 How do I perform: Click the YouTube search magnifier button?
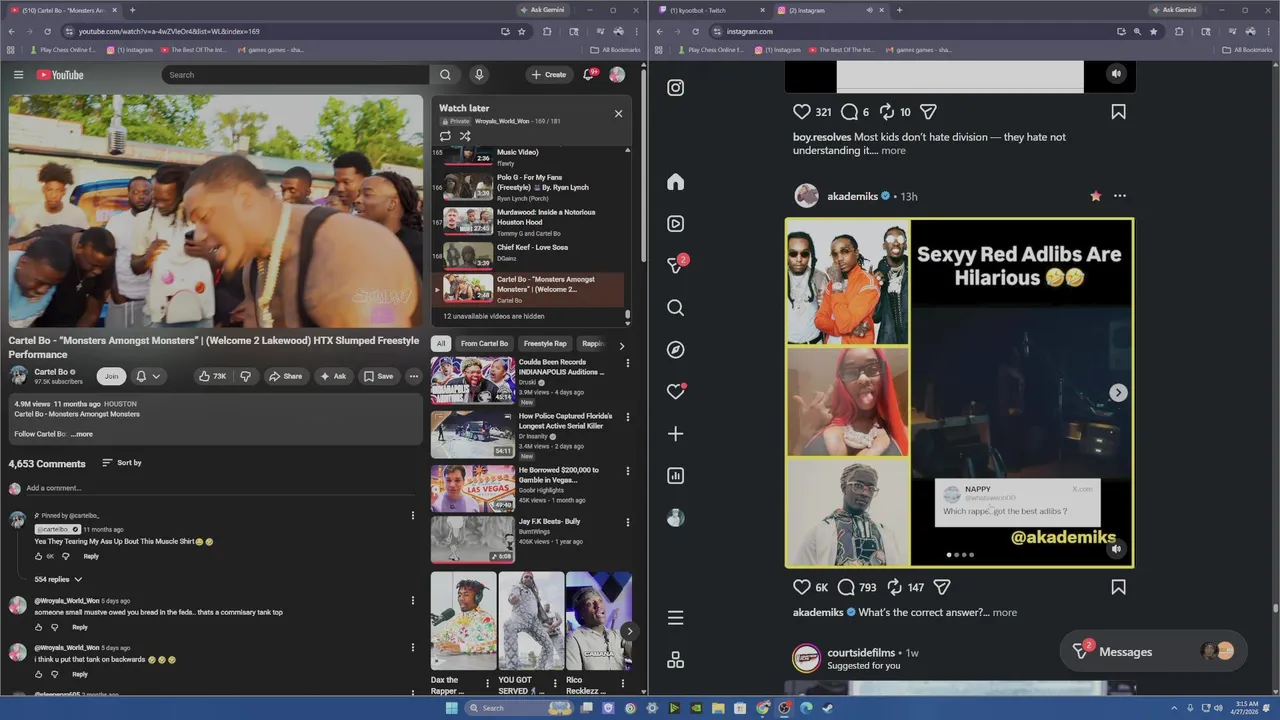pos(445,75)
